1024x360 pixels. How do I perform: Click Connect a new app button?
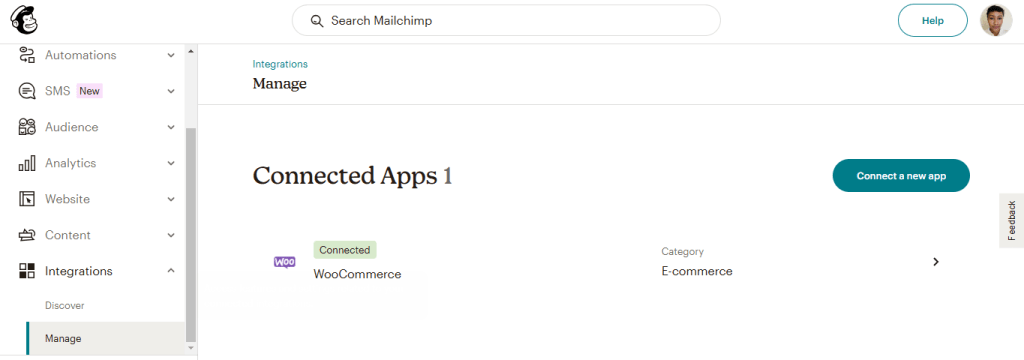coord(901,176)
